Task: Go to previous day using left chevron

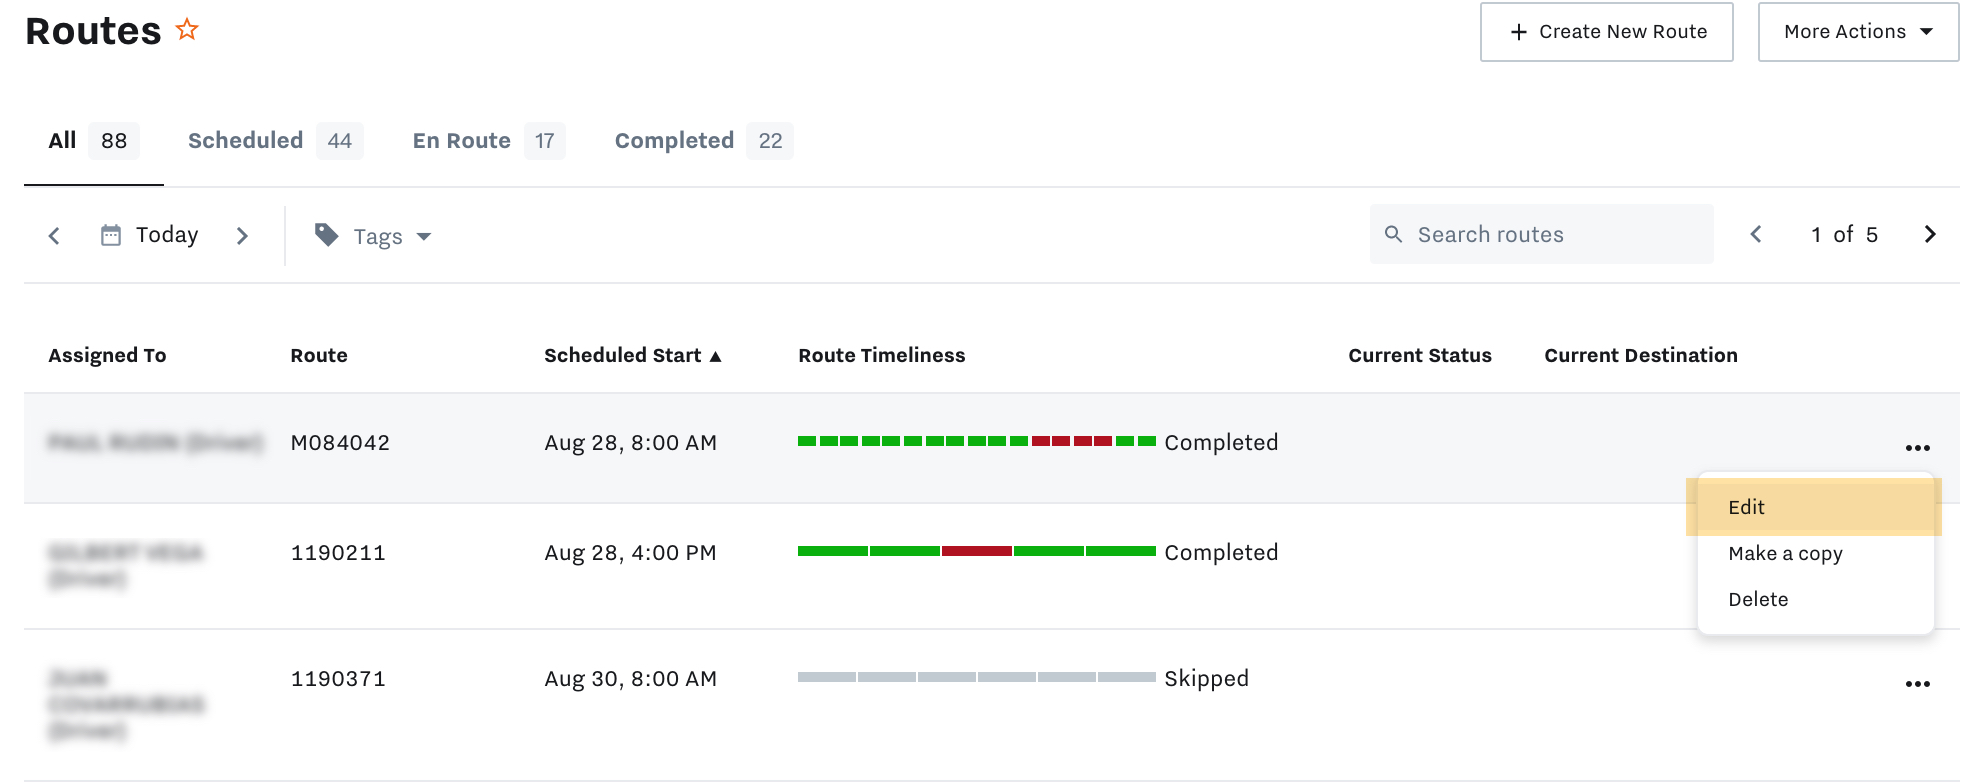Action: 54,236
